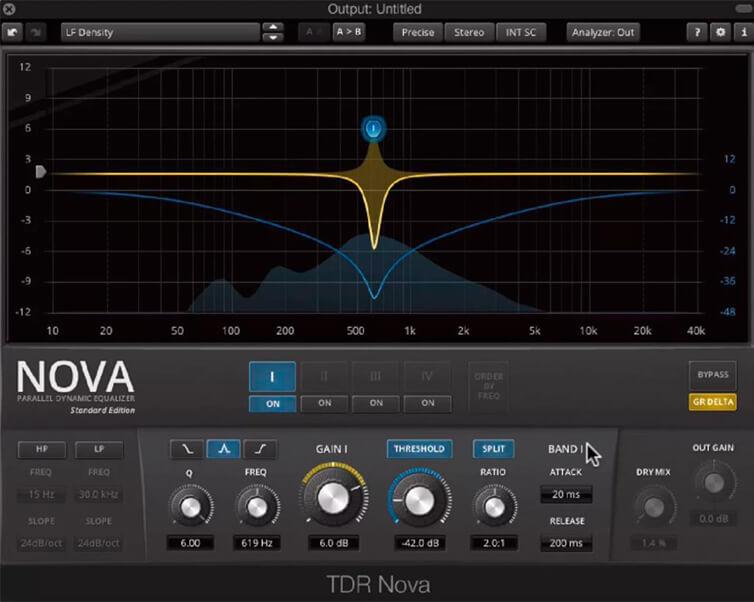This screenshot has width=754, height=602.
Task: Enable the LP filter
Action: [x=99, y=450]
